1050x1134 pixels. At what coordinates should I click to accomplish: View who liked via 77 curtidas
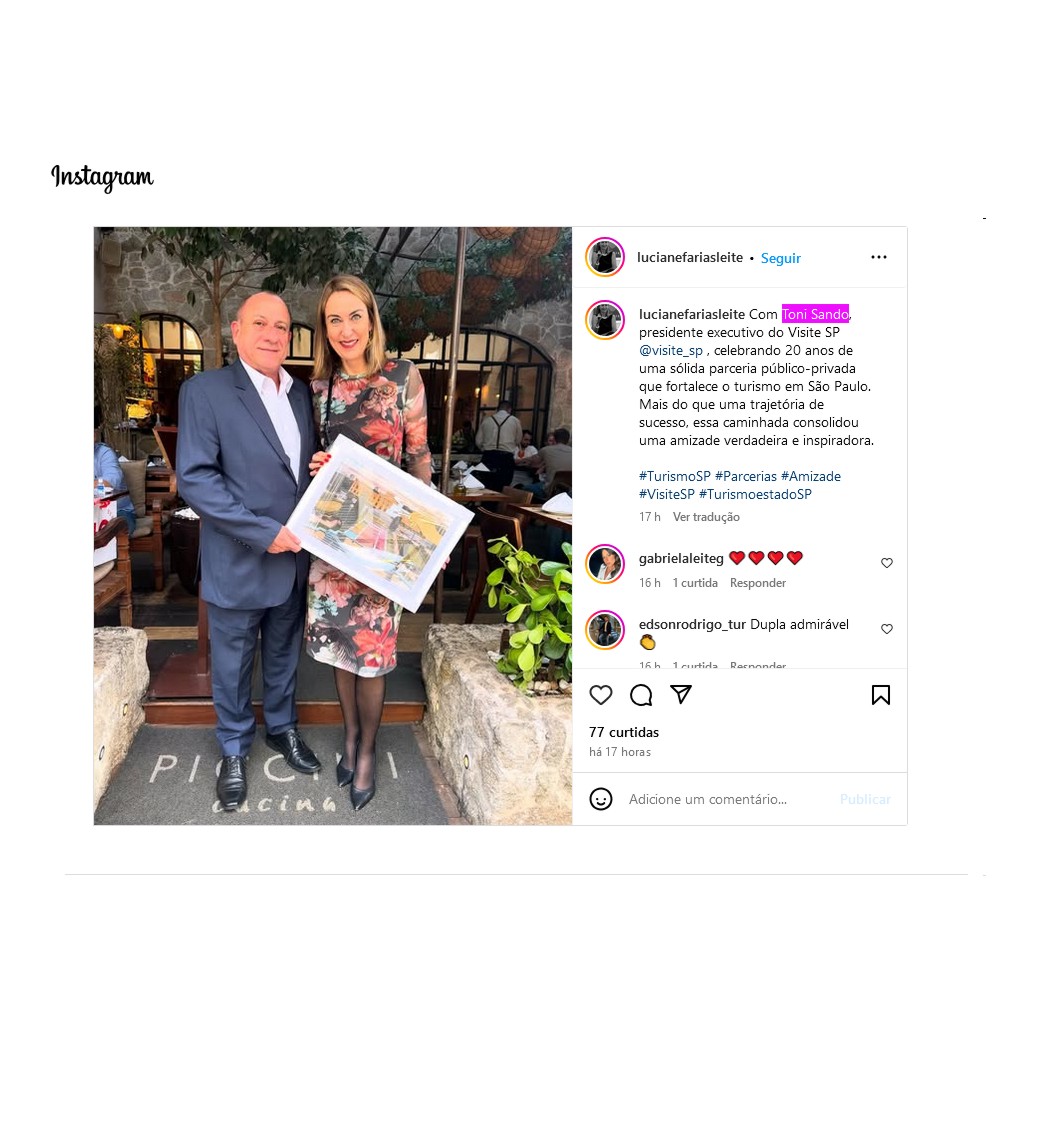pos(623,733)
